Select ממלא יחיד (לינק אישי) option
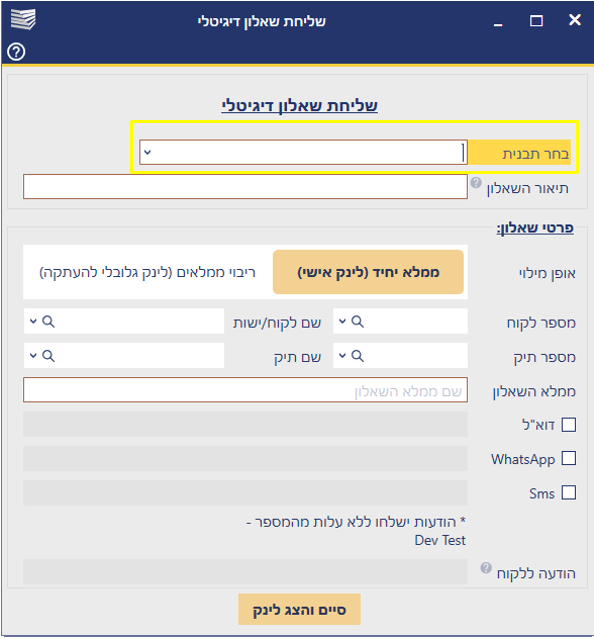This screenshot has height=639, width=594. point(368,272)
